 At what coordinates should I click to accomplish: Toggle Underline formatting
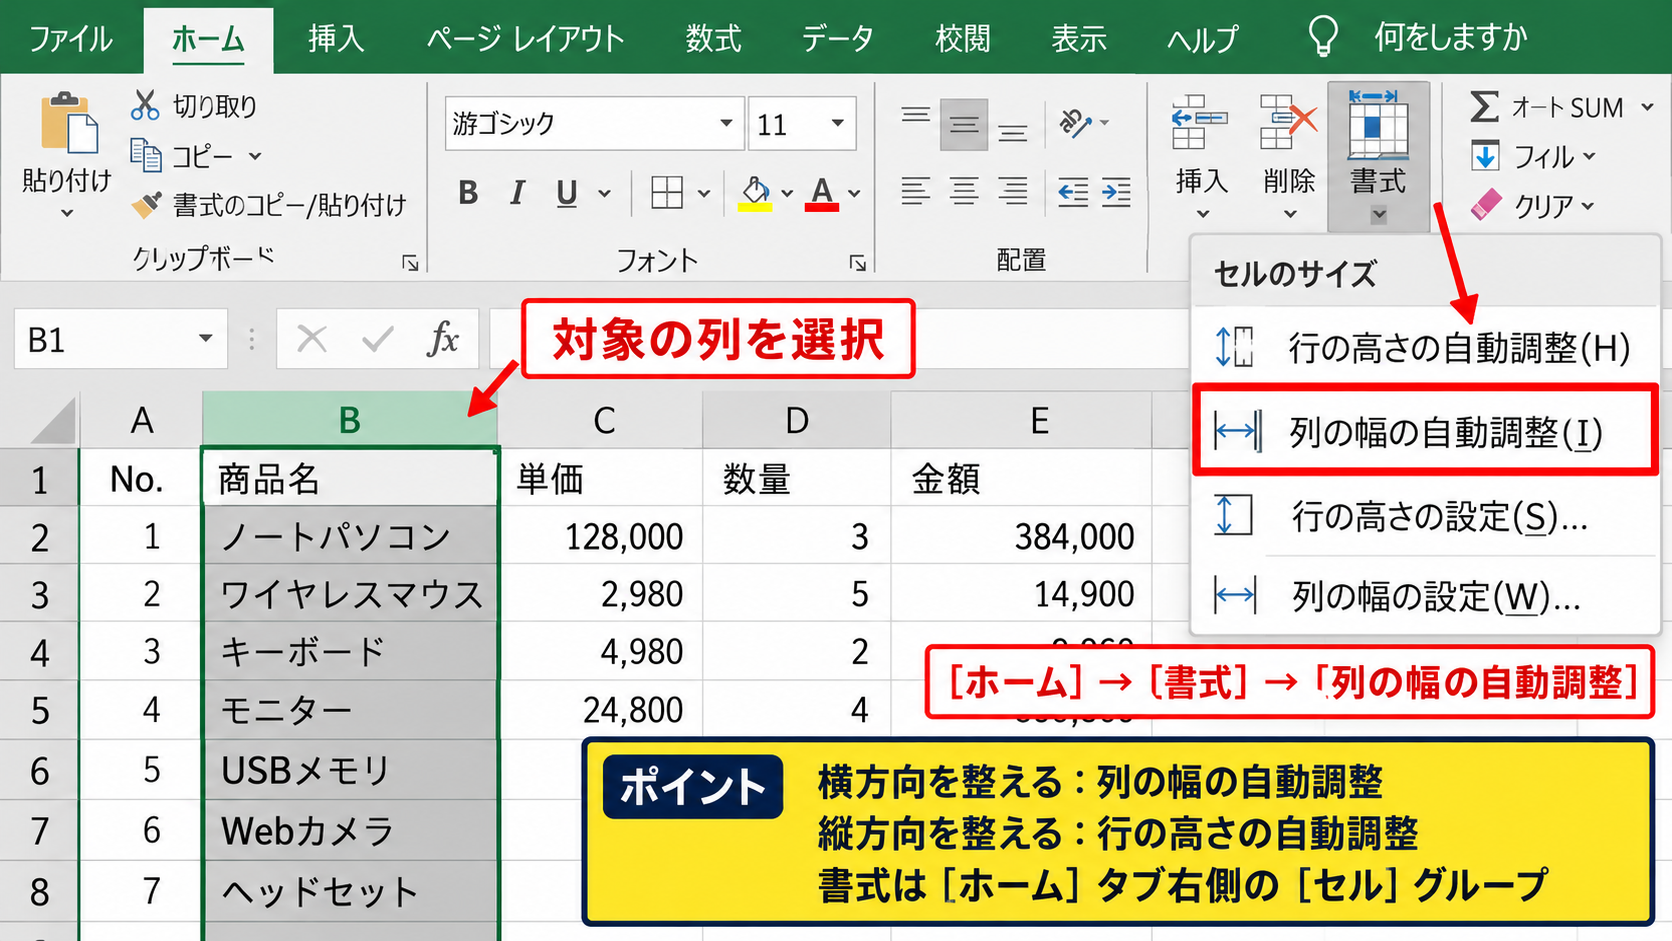[567, 192]
